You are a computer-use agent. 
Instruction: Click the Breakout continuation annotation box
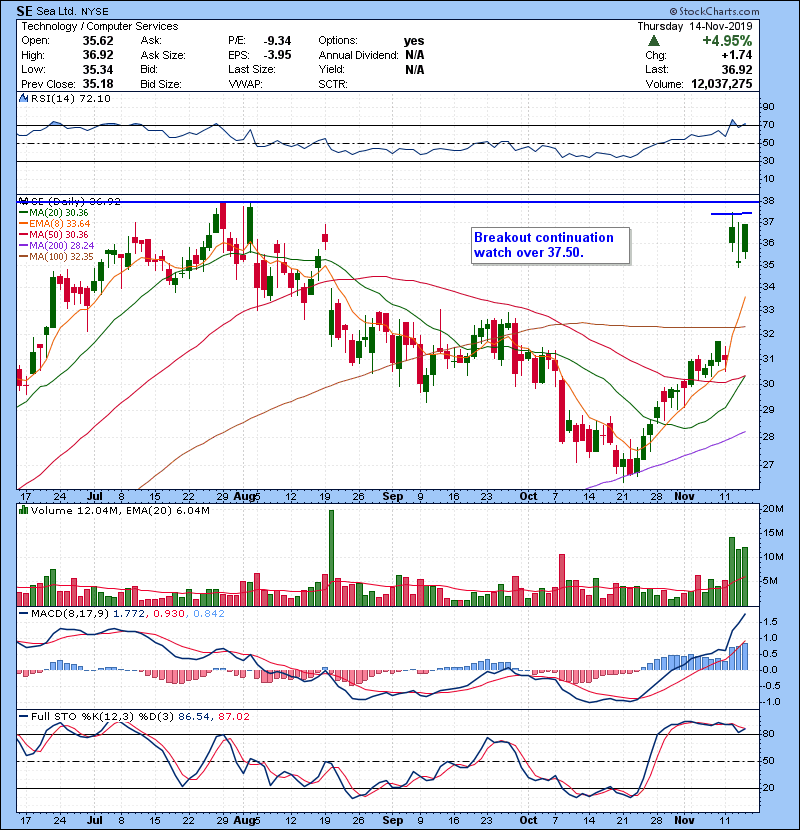click(550, 245)
